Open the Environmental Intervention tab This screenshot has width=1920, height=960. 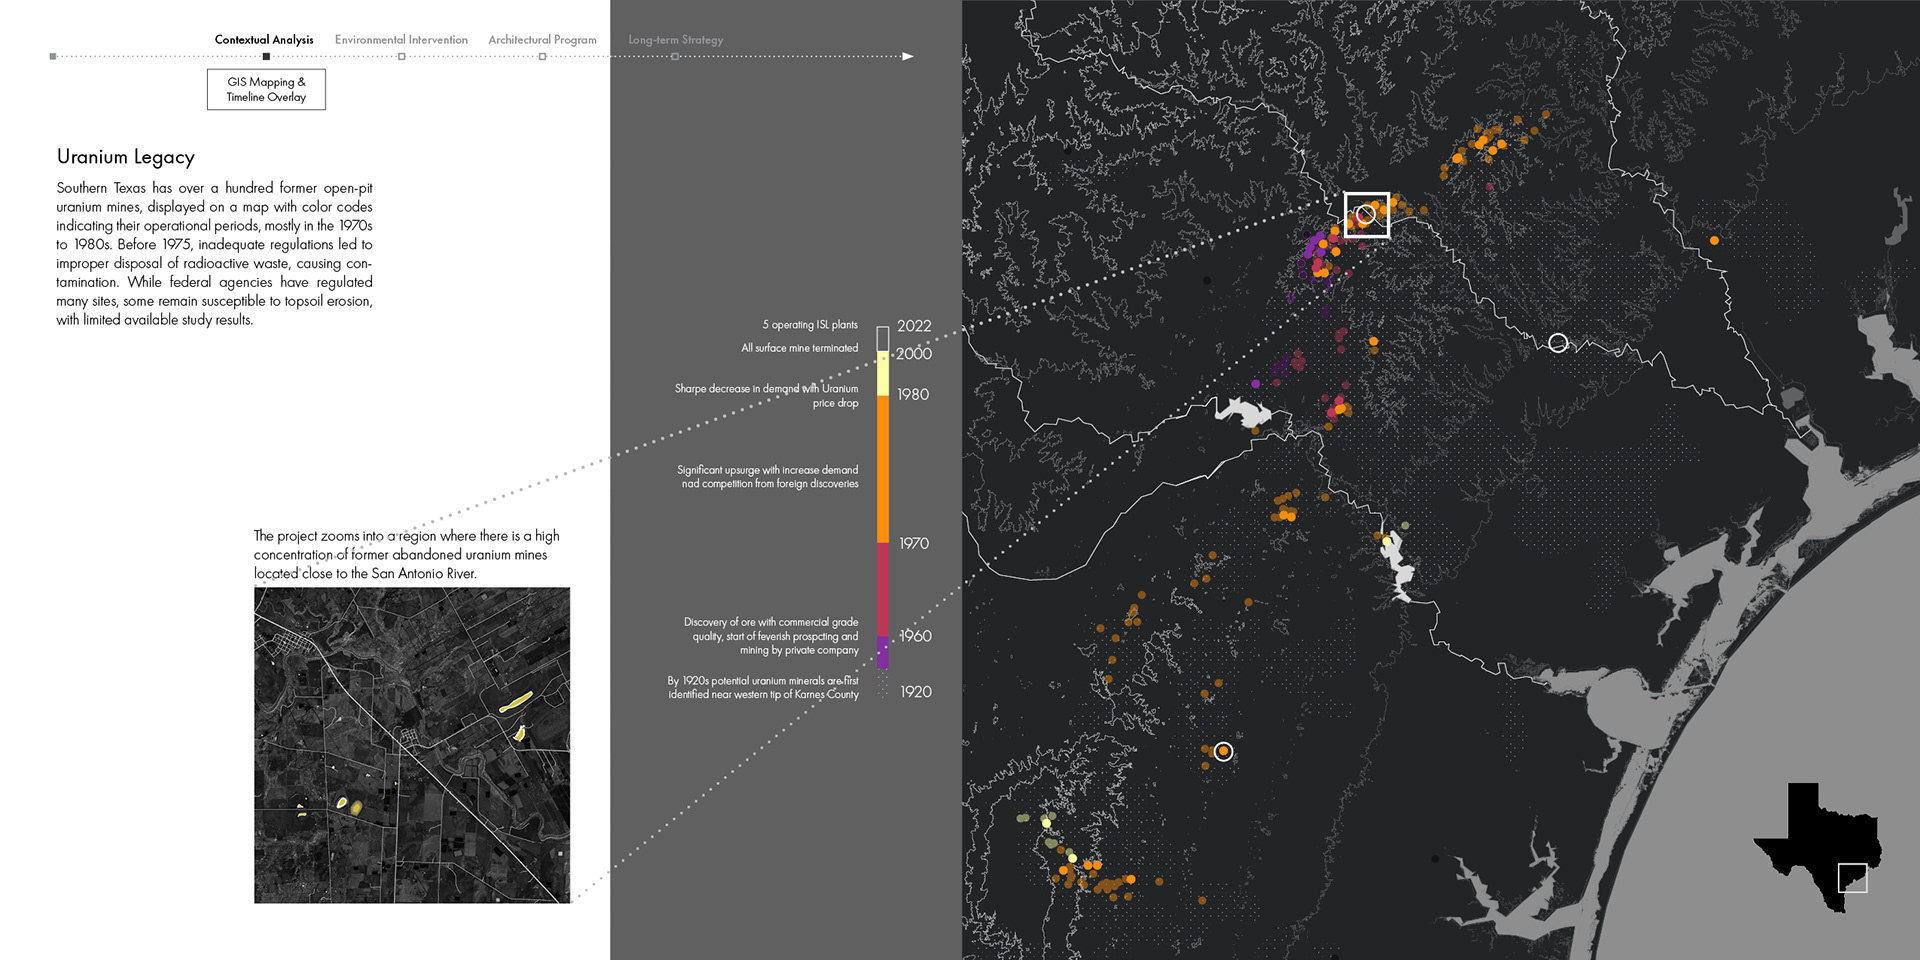pos(401,40)
